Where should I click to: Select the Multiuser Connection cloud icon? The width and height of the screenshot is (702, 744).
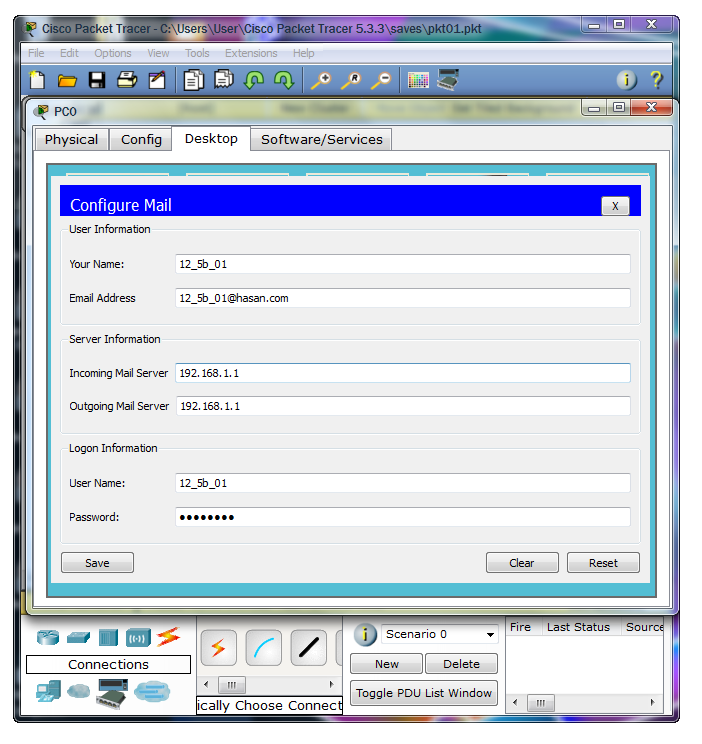[152, 691]
